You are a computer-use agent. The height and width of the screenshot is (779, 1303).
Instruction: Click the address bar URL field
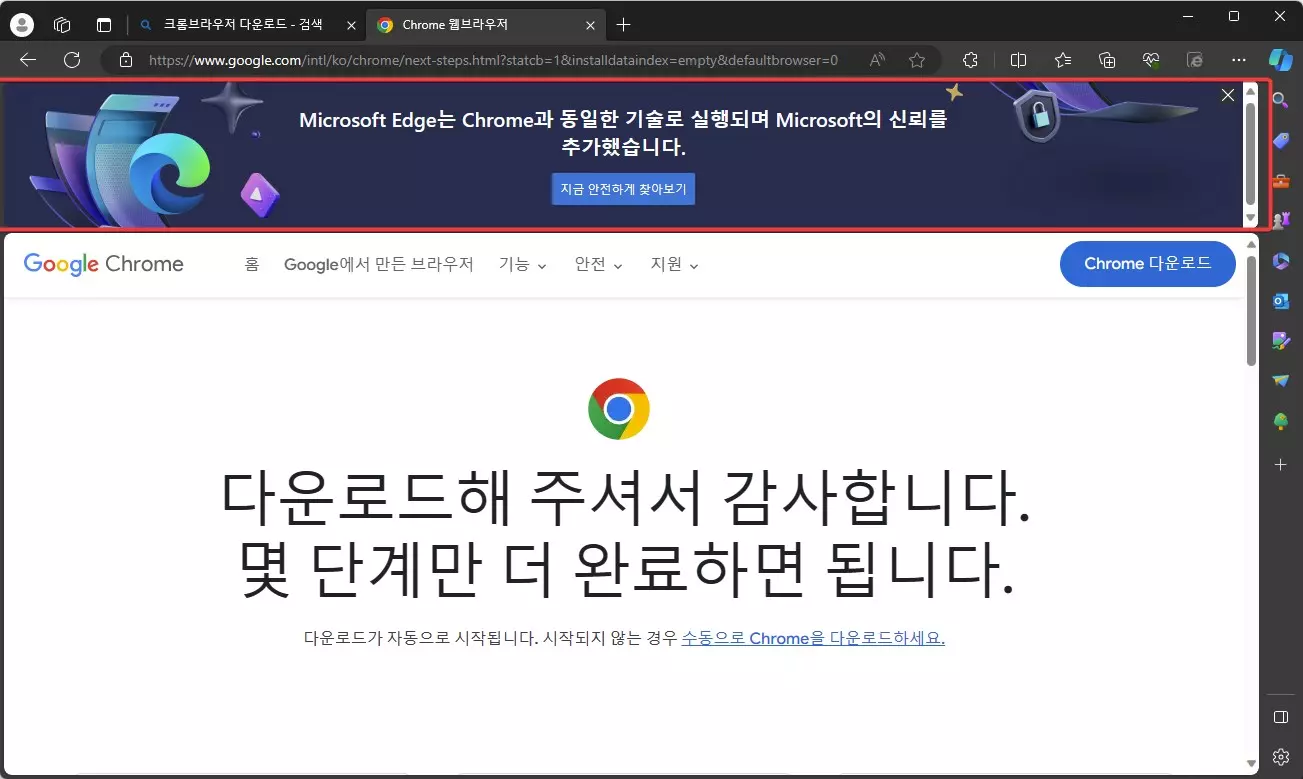(x=493, y=60)
